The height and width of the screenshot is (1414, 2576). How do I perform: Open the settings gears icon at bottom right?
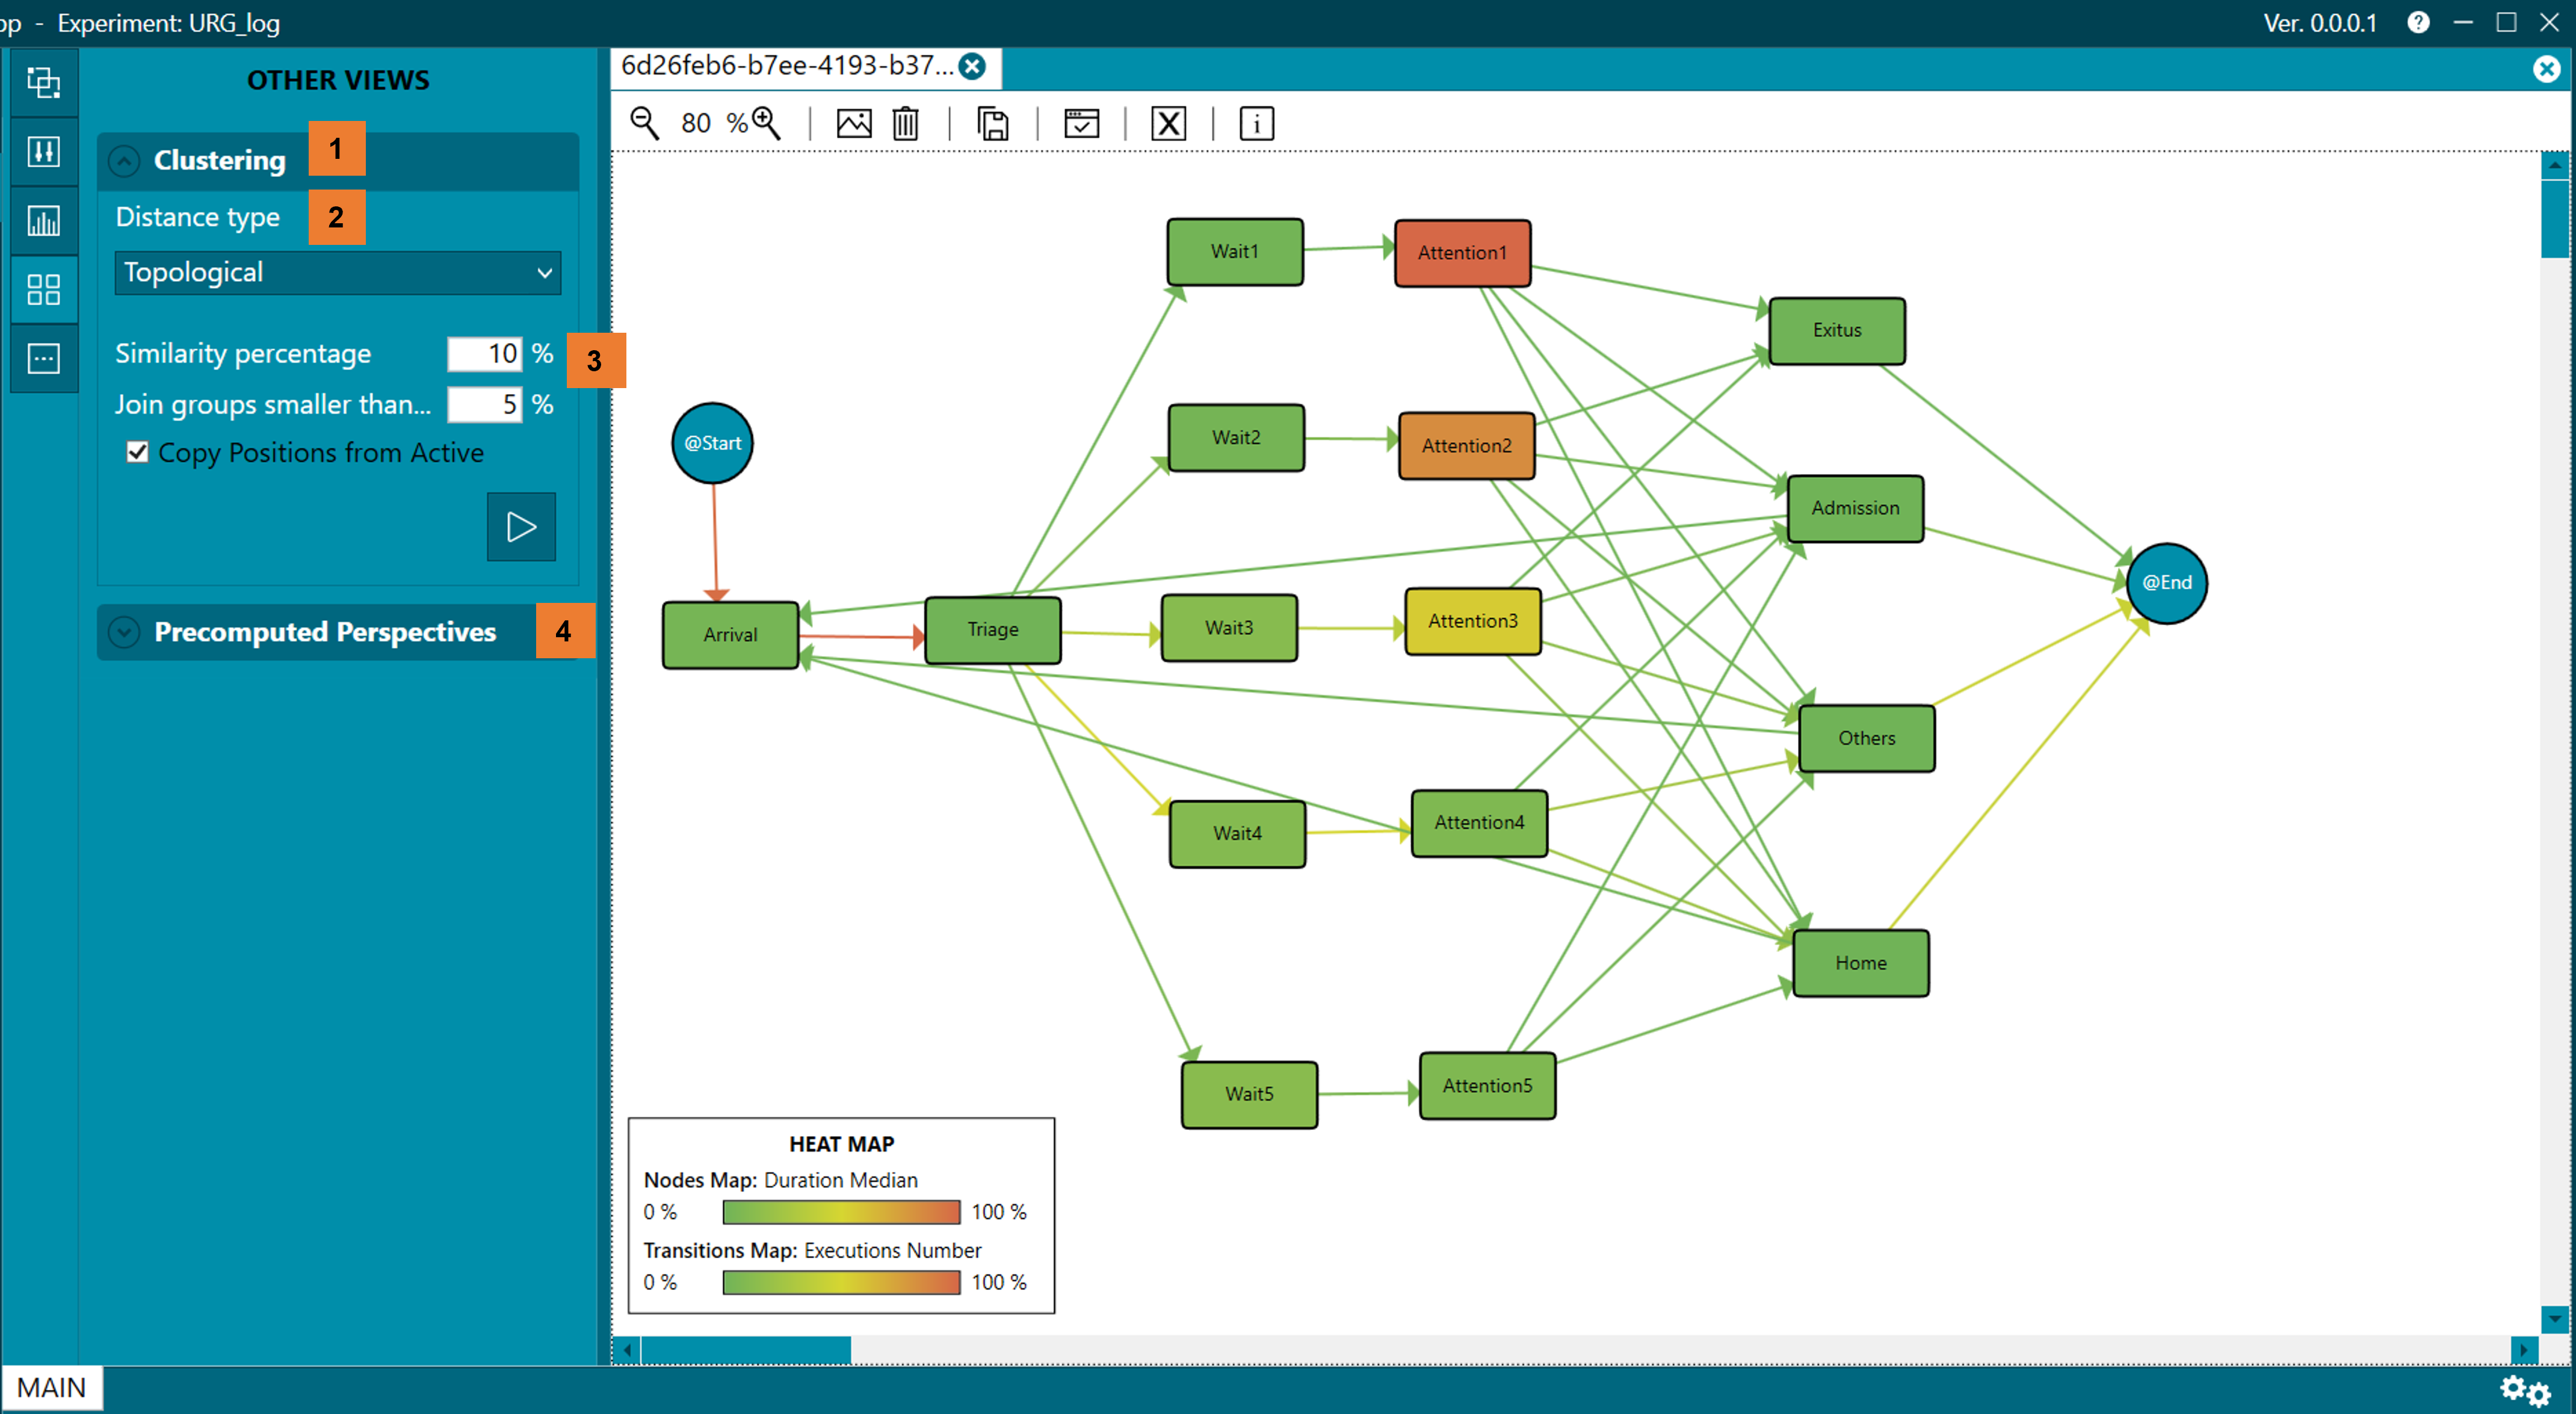click(2525, 1391)
